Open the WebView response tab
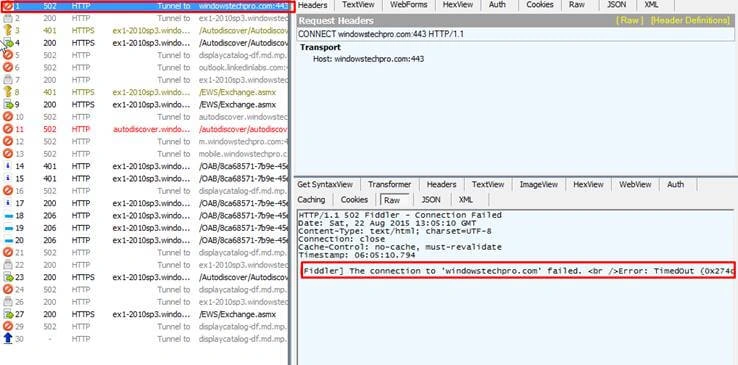 (x=634, y=185)
